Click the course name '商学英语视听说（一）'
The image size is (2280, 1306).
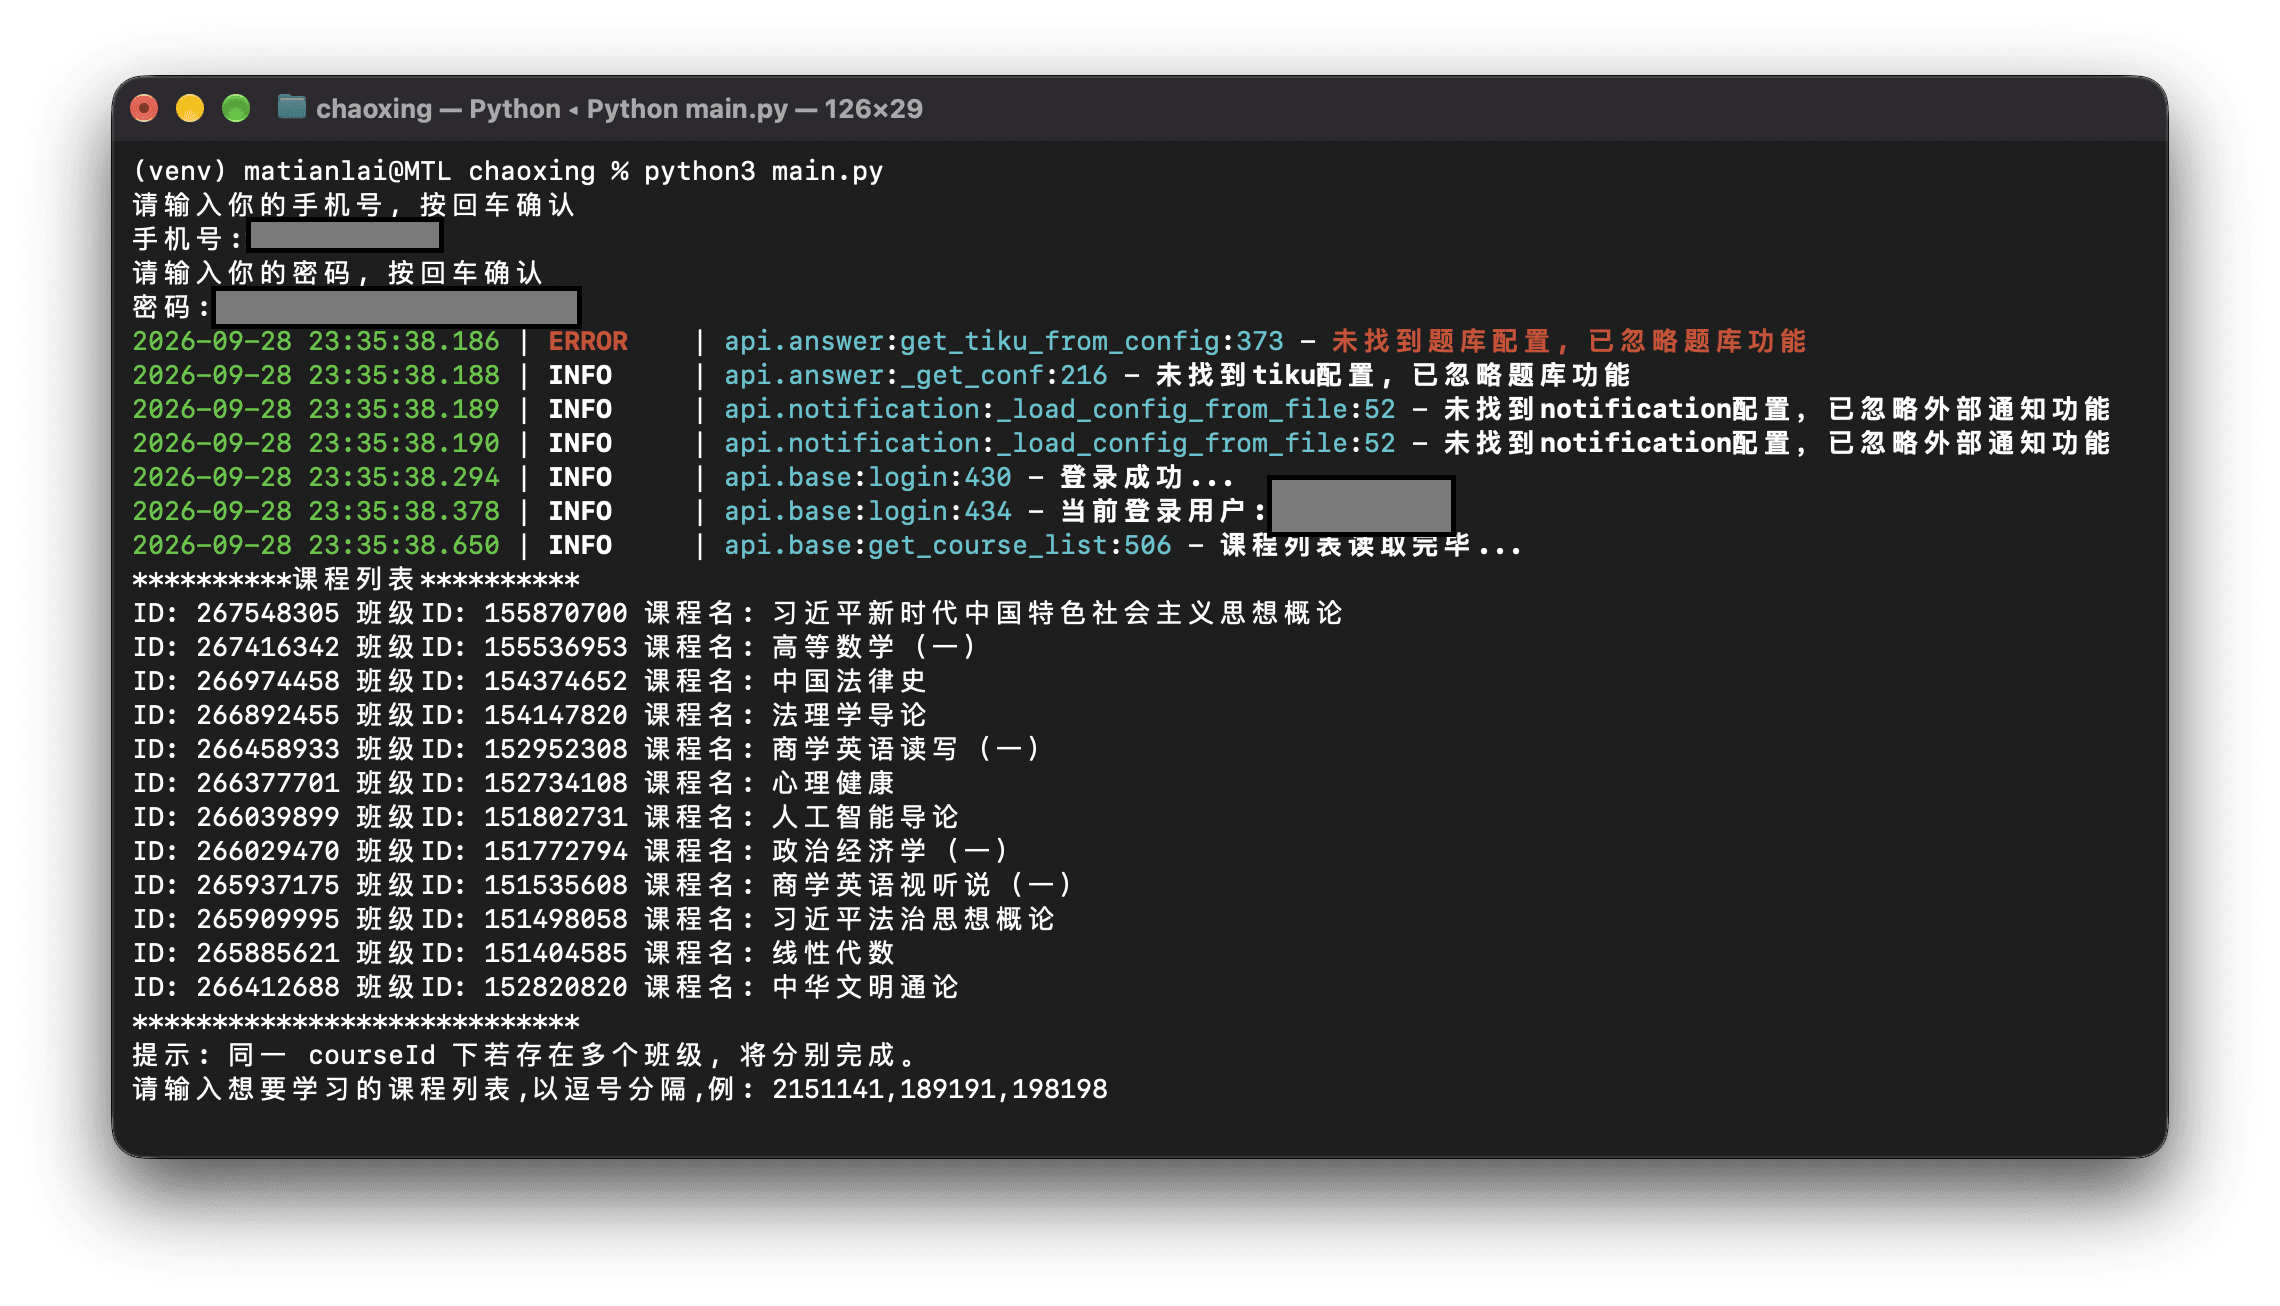pos(922,885)
